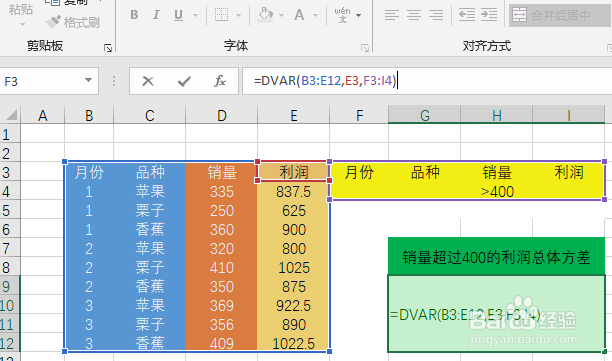Align text left
The height and width of the screenshot is (361, 612).
click(x=391, y=15)
